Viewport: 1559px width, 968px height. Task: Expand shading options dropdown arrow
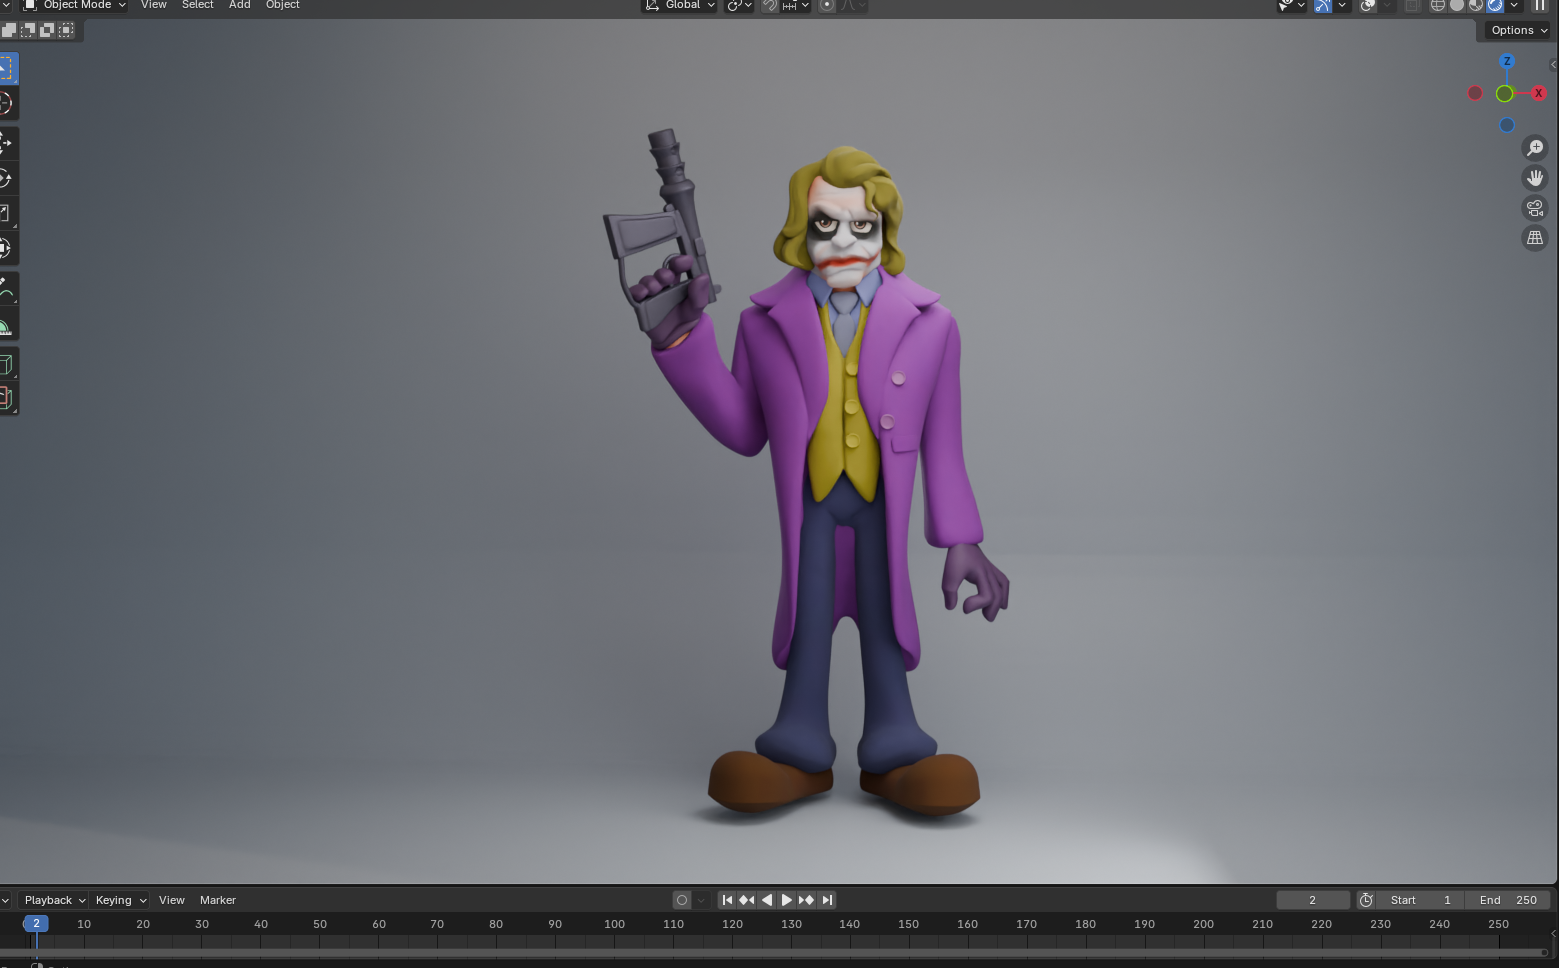click(1515, 5)
